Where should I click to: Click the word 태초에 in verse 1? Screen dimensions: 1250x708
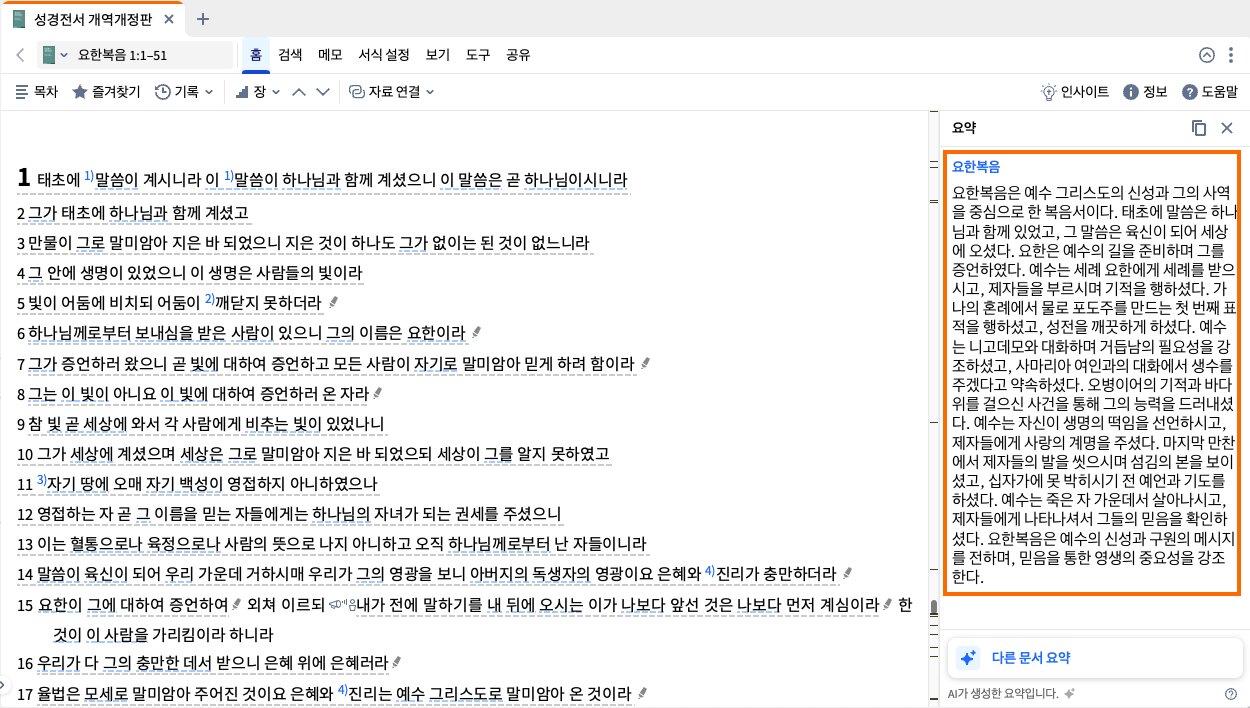pos(59,181)
